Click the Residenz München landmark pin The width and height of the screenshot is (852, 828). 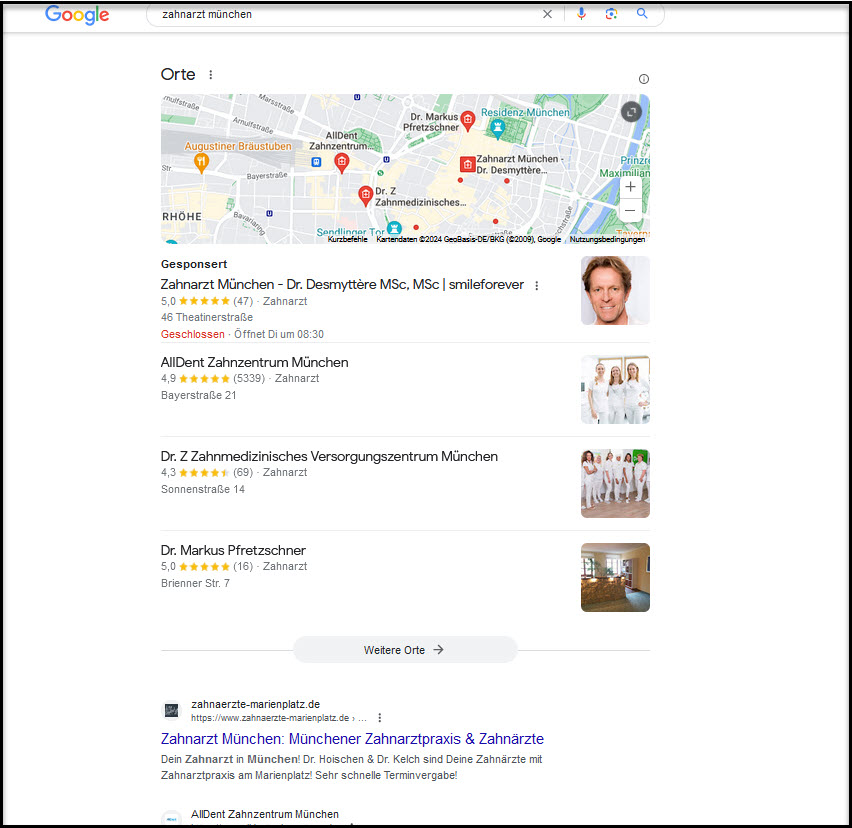(497, 128)
